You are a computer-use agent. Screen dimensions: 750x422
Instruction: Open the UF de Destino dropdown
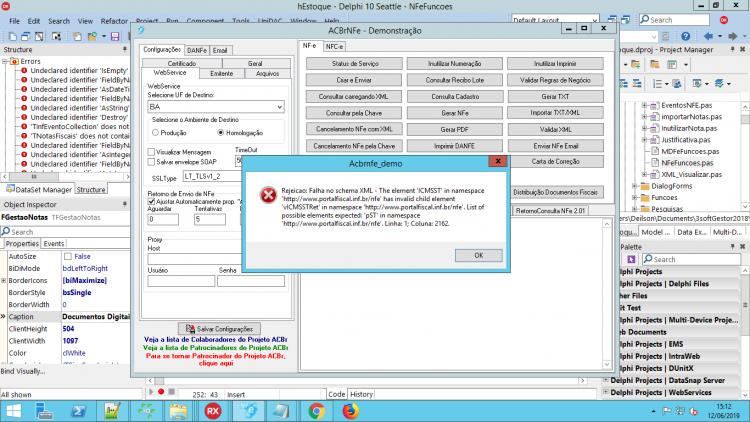(216, 107)
